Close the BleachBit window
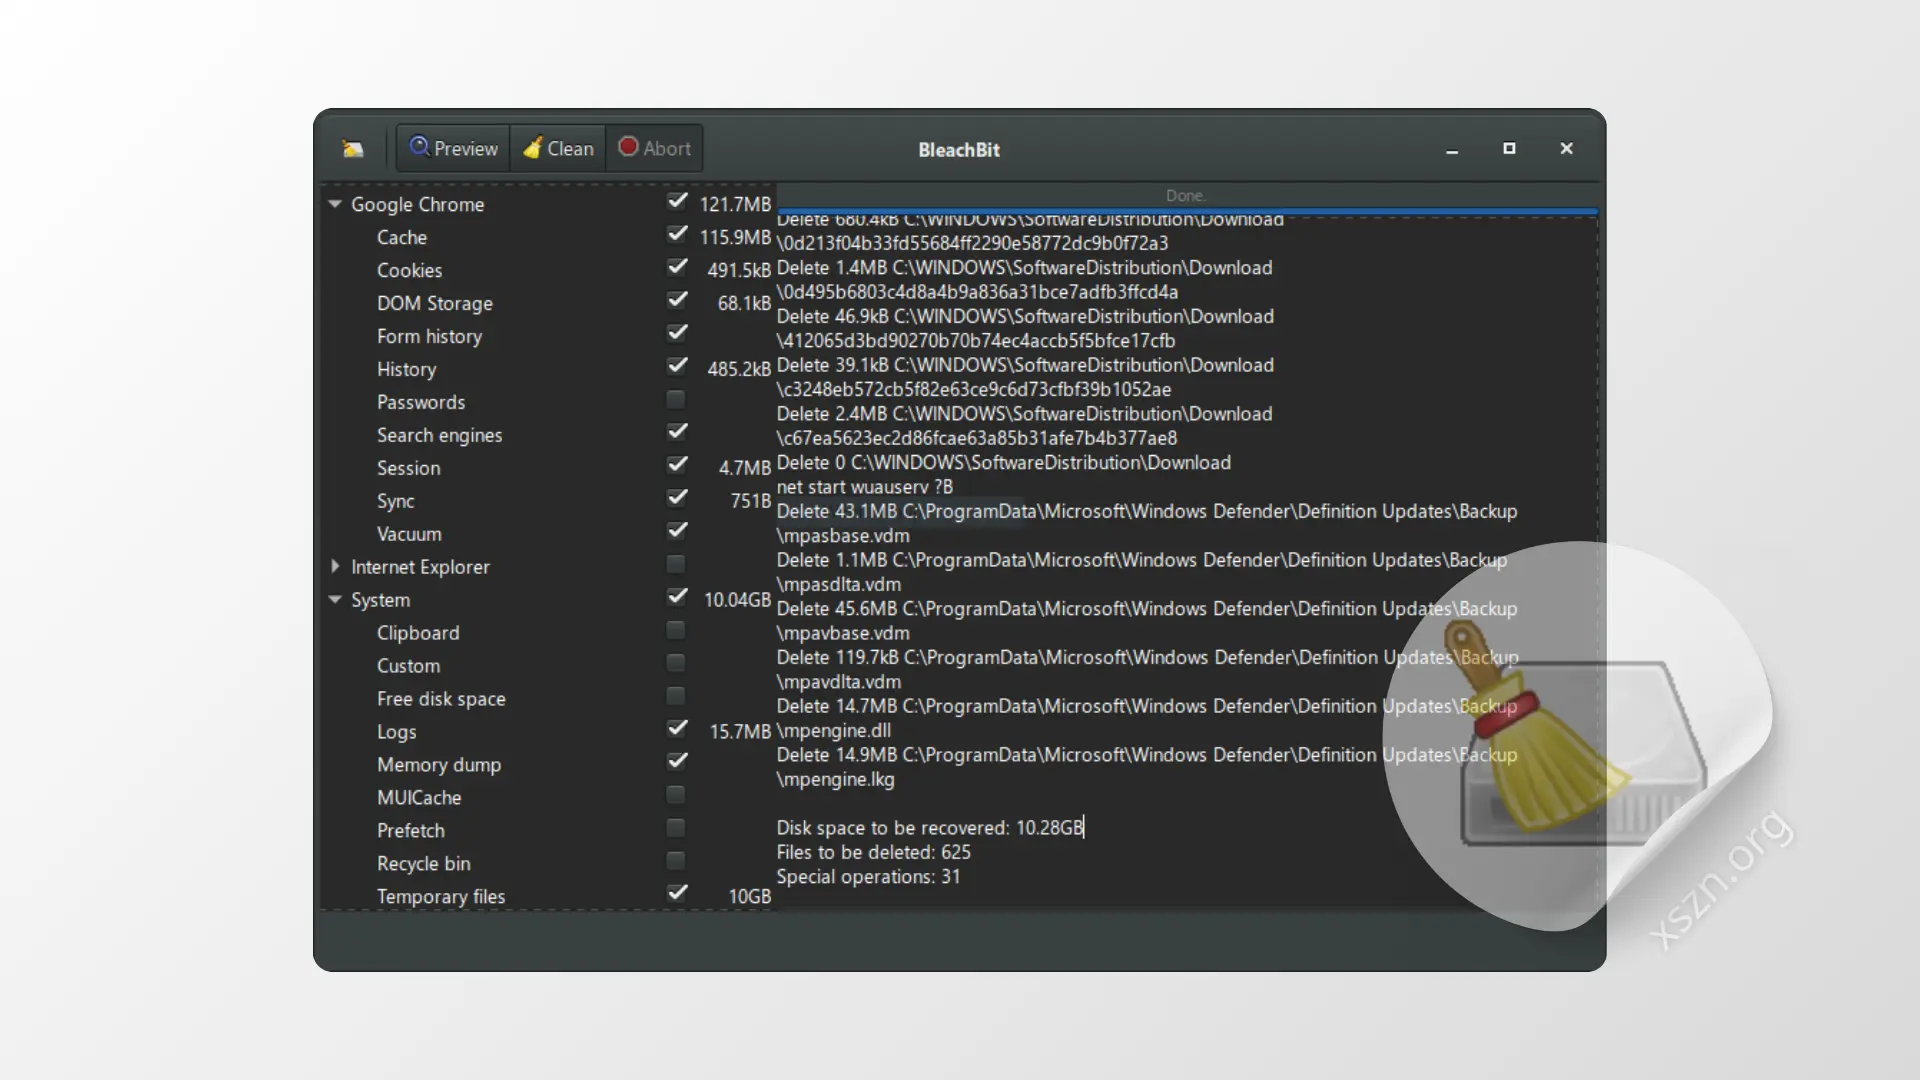Viewport: 1920px width, 1080px height. [1566, 148]
